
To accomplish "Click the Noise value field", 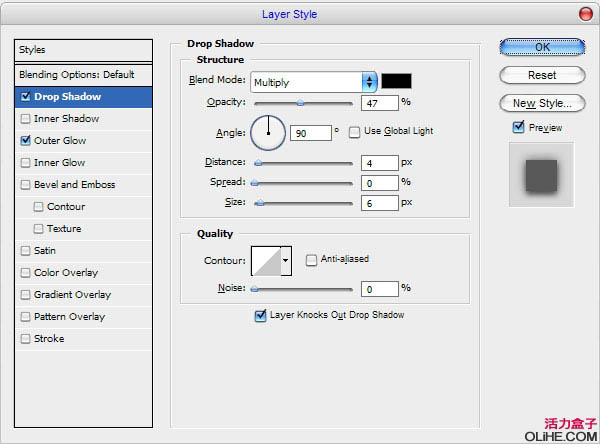I will click(380, 289).
